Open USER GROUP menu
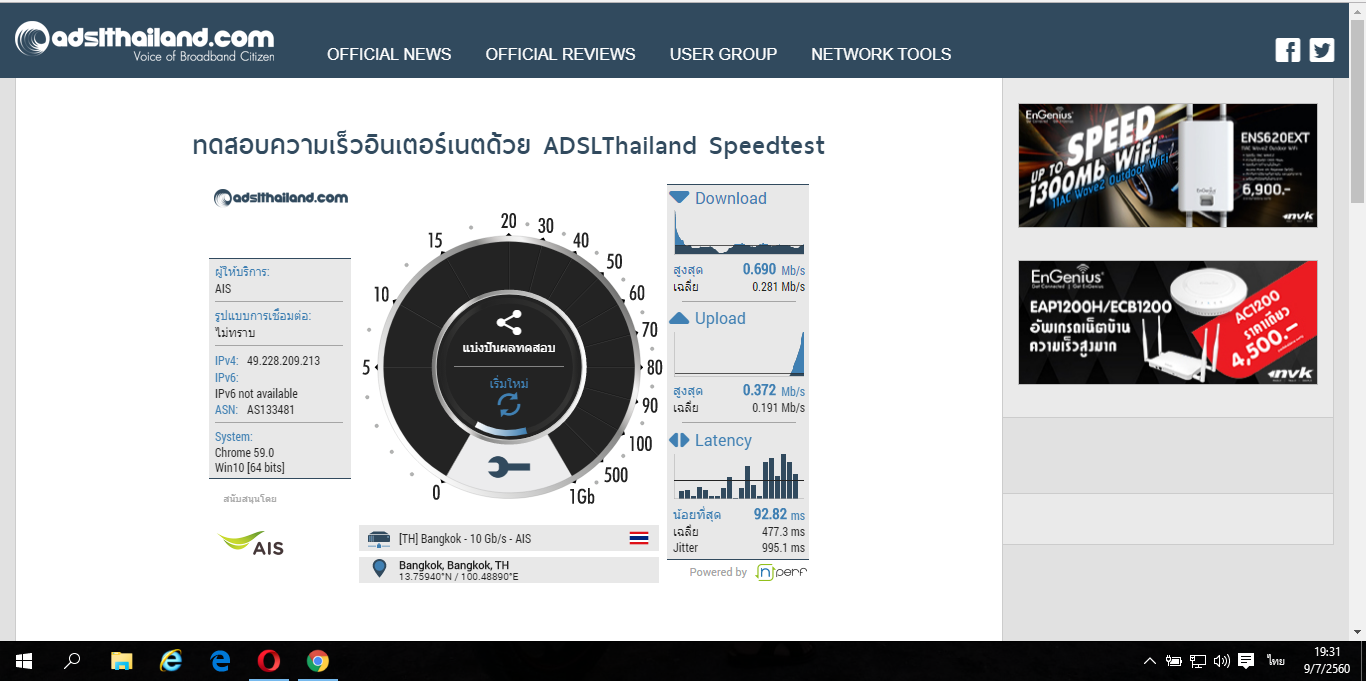Image resolution: width=1366 pixels, height=681 pixels. tap(723, 54)
